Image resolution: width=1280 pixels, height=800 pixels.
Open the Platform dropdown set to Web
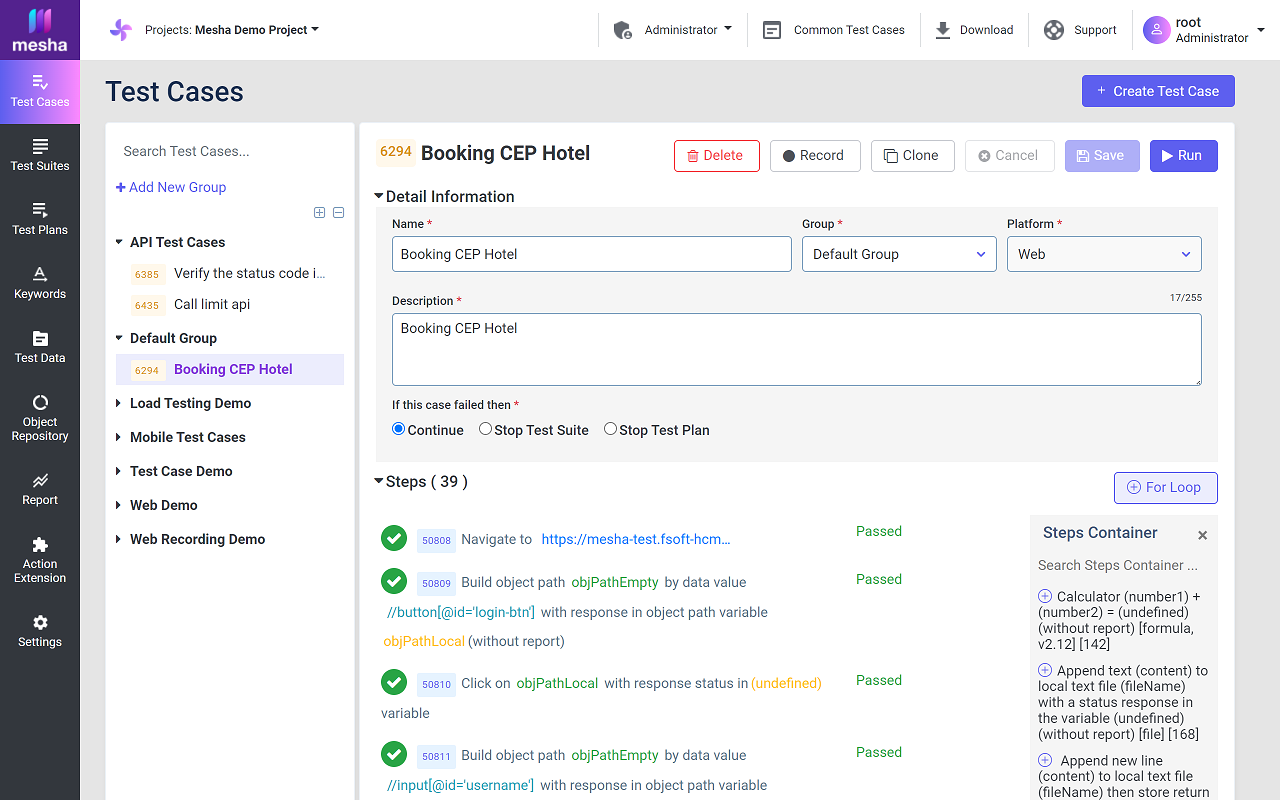(1103, 254)
